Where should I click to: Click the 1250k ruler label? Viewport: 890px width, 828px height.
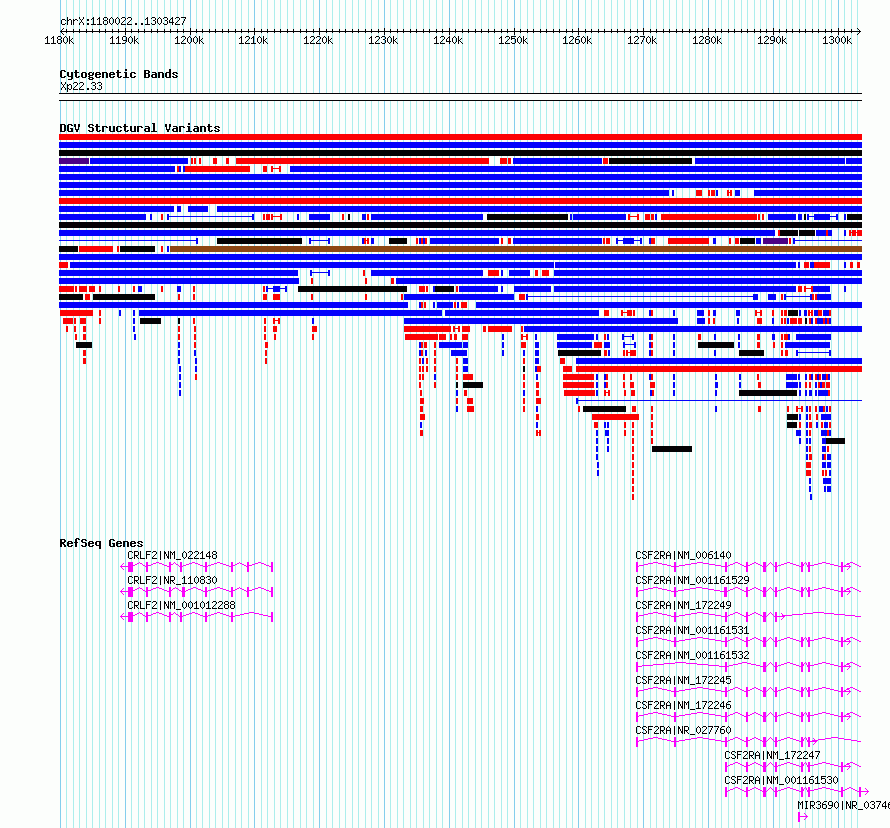(x=513, y=40)
